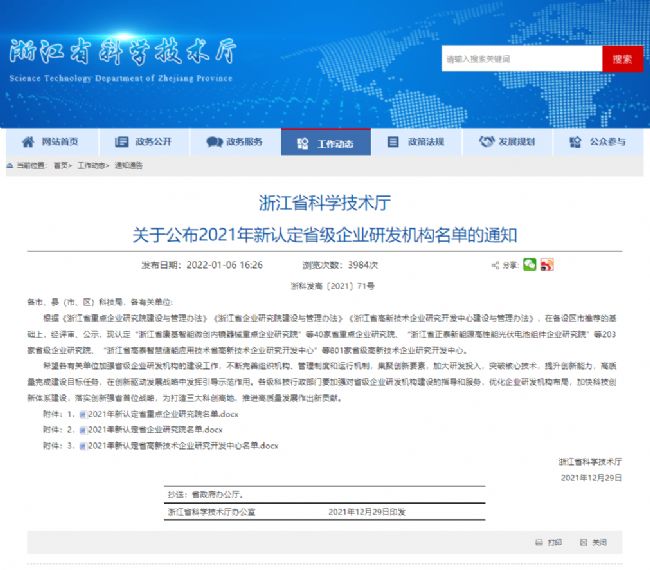
Task: Open the 发展规划 navigation tab
Action: pos(507,142)
